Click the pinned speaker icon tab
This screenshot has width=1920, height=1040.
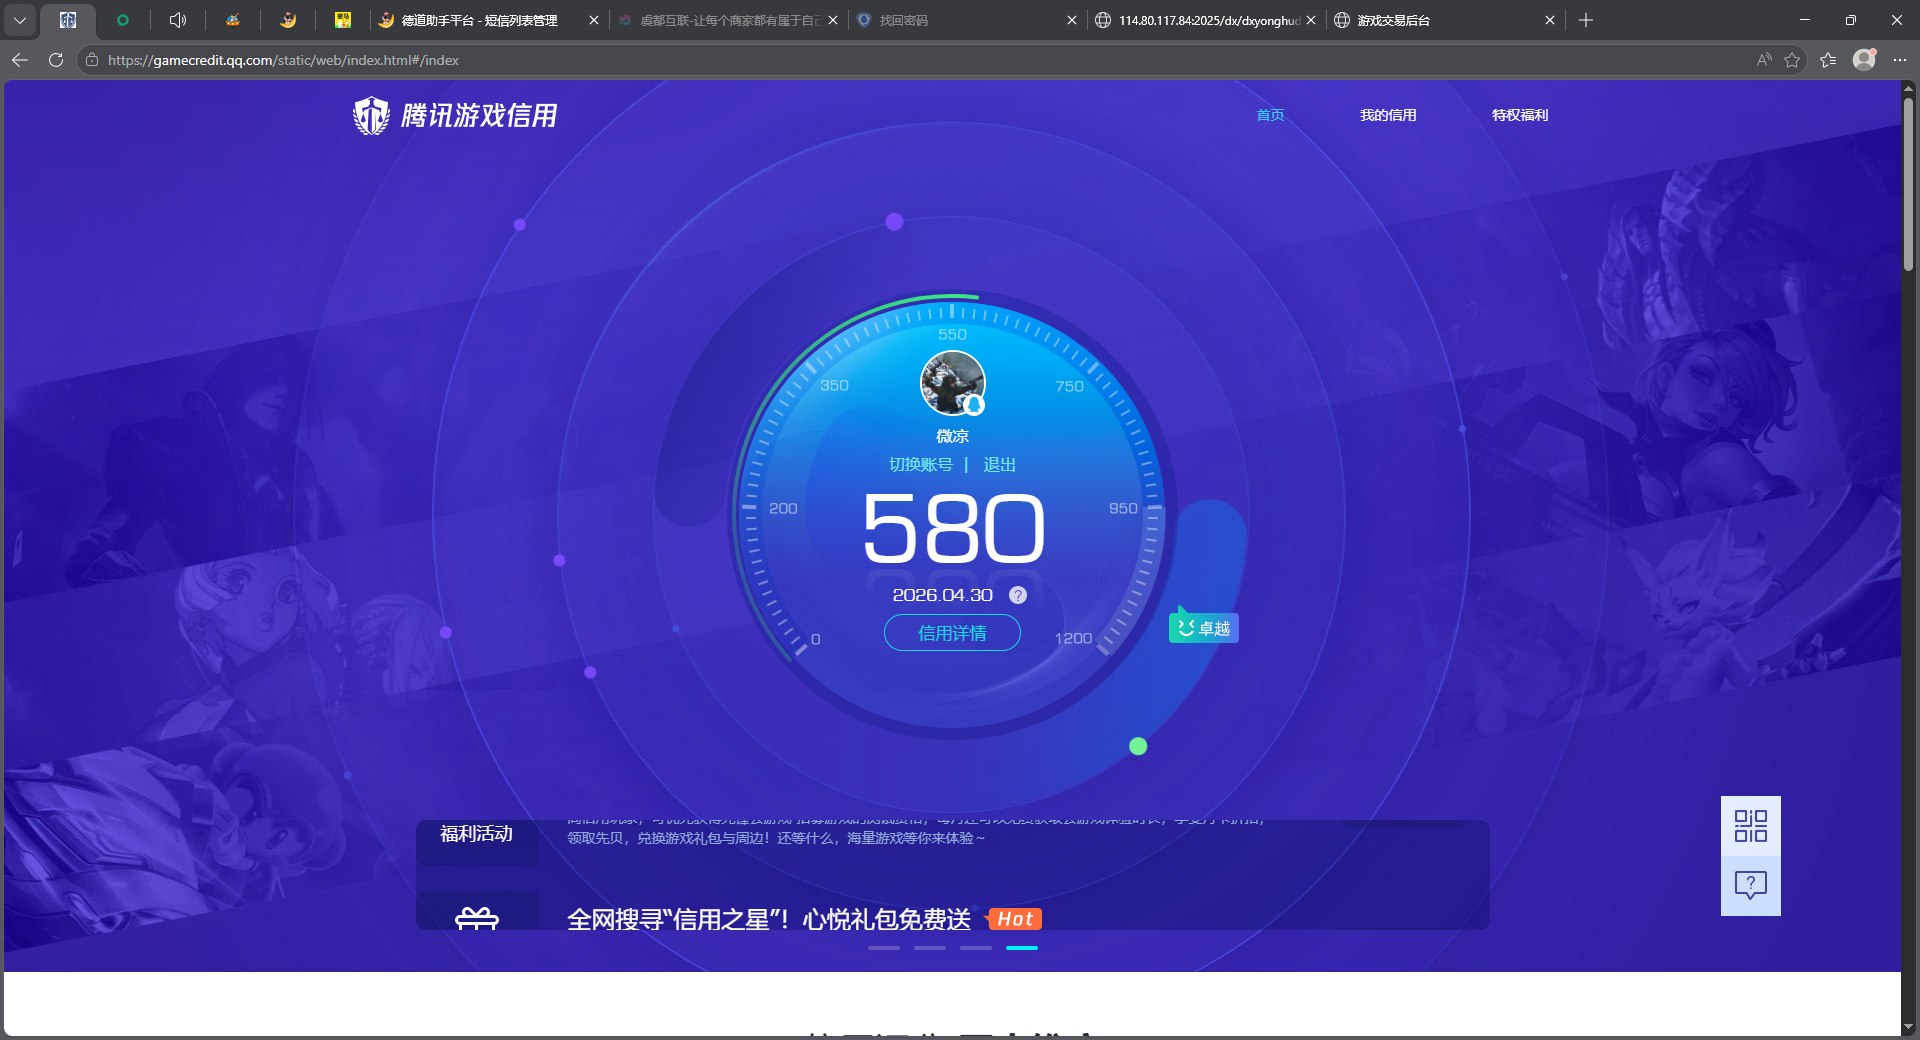pyautogui.click(x=178, y=20)
